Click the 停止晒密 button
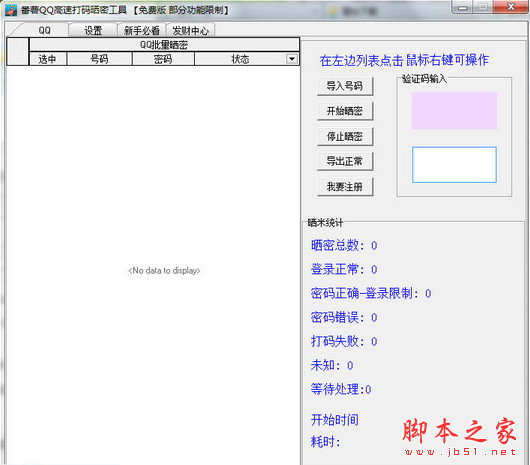 [x=345, y=137]
